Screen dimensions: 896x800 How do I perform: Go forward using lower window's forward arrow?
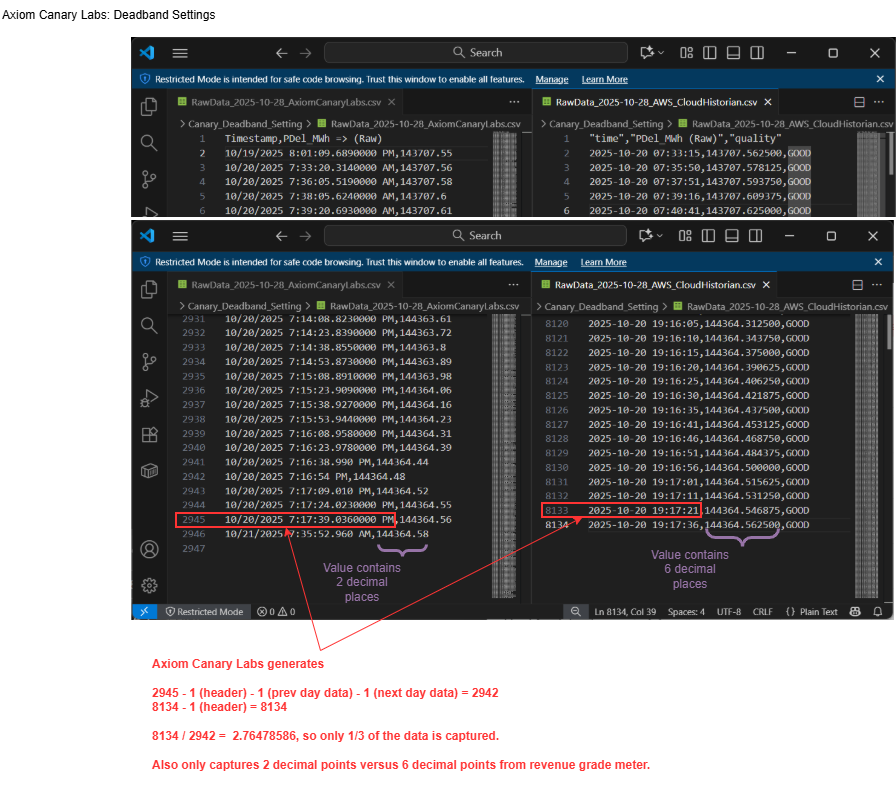(305, 236)
